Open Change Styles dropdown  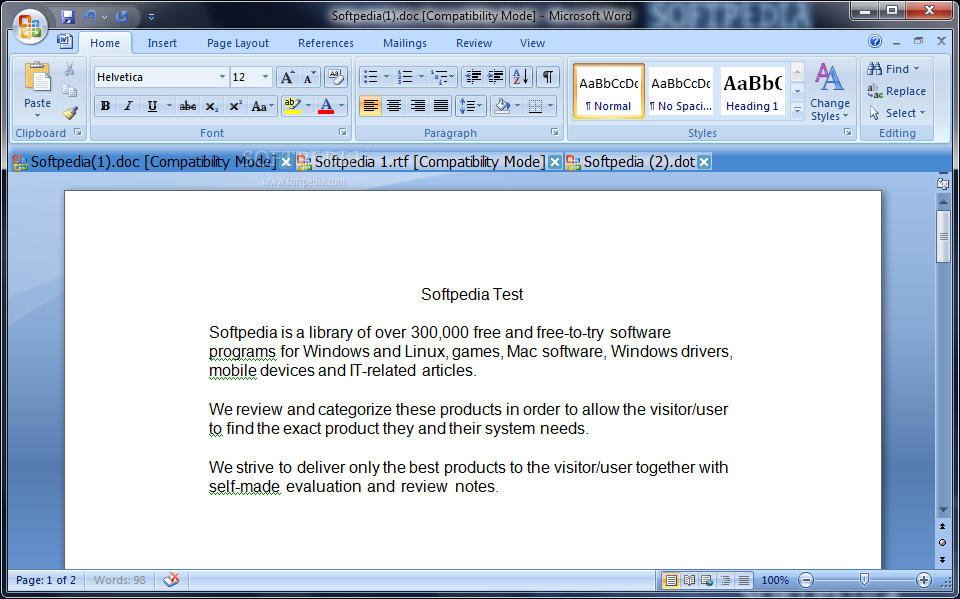[830, 92]
